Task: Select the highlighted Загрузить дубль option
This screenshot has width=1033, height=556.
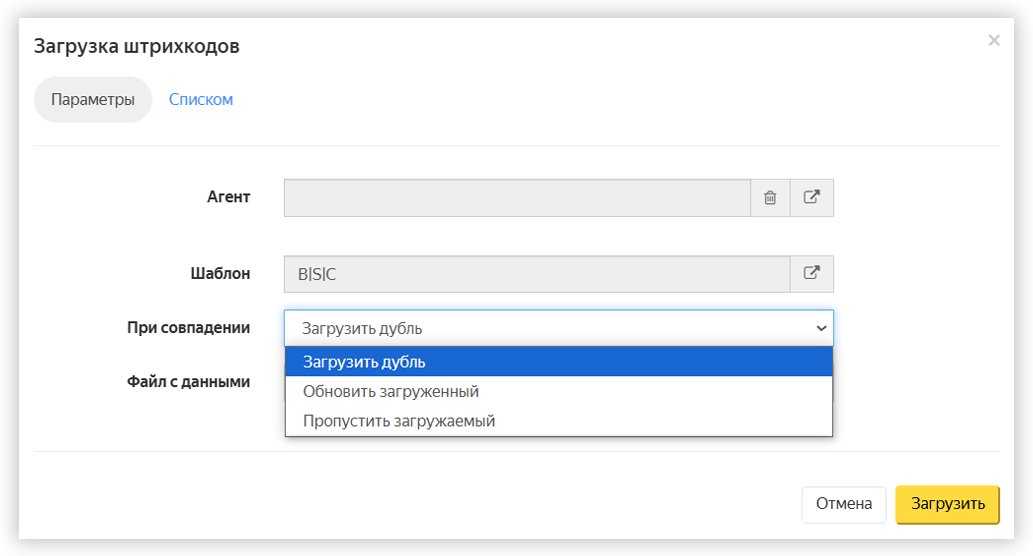Action: point(559,362)
